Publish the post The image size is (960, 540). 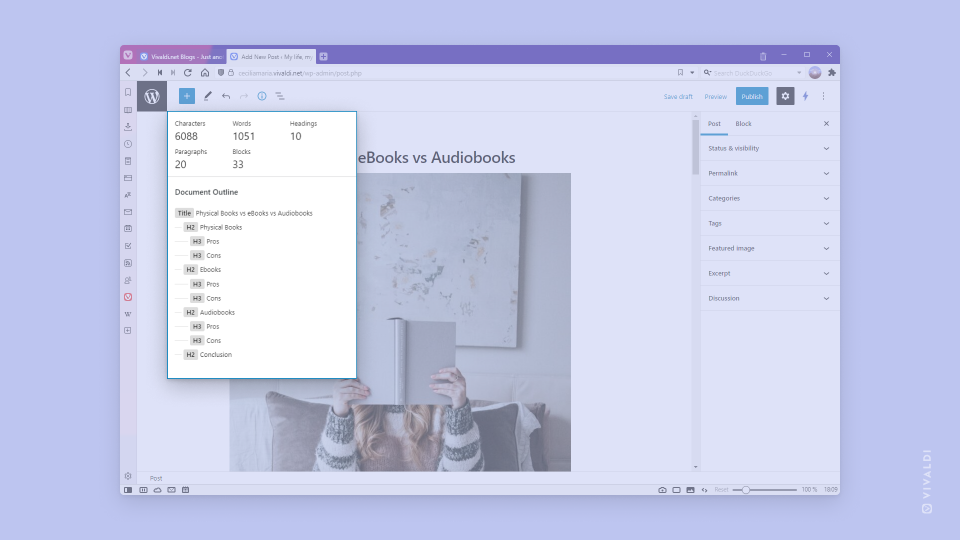(752, 96)
